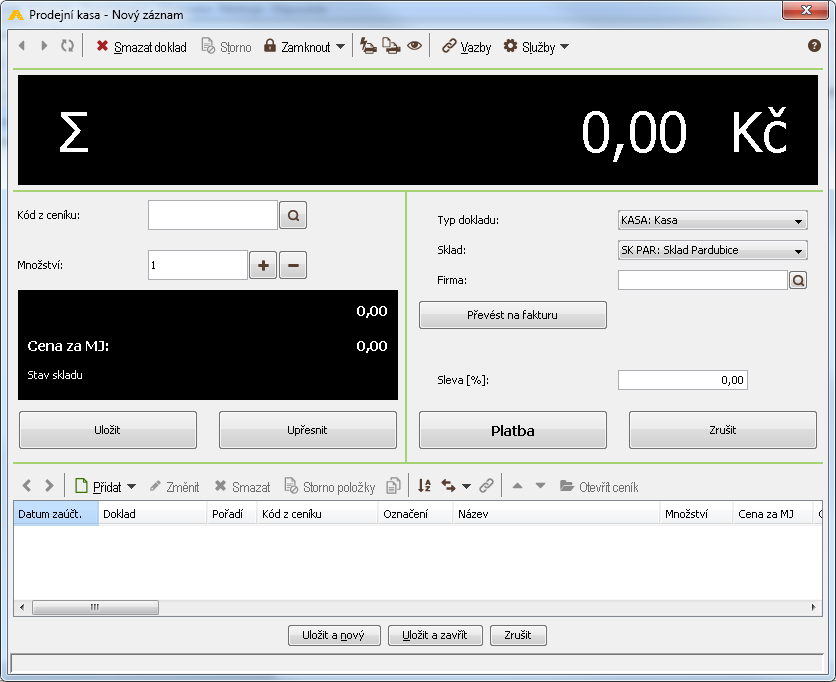The height and width of the screenshot is (682, 836).
Task: Click Otevřít ceník to open price list
Action: coord(599,486)
